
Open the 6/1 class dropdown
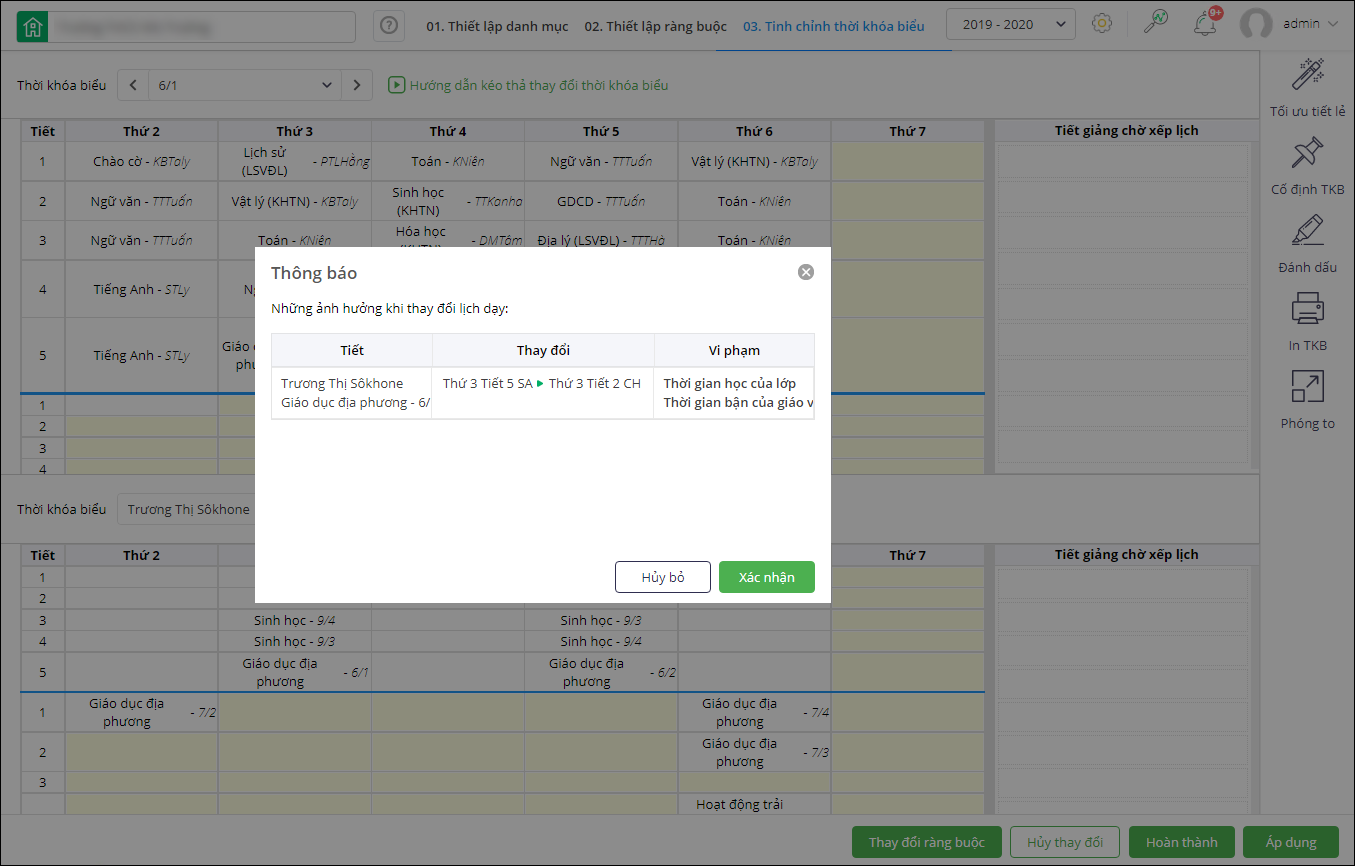244,85
